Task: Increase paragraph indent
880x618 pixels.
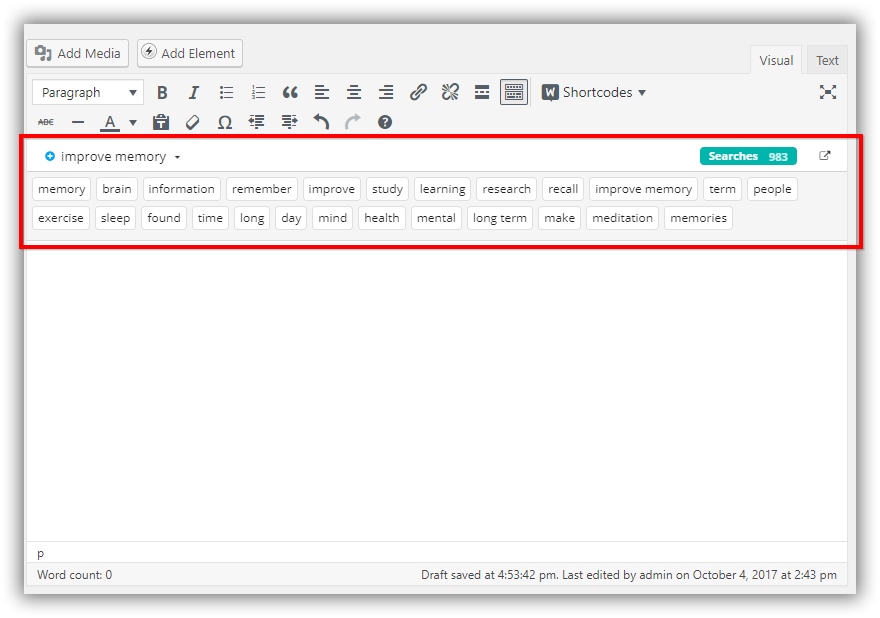Action: pyautogui.click(x=290, y=122)
